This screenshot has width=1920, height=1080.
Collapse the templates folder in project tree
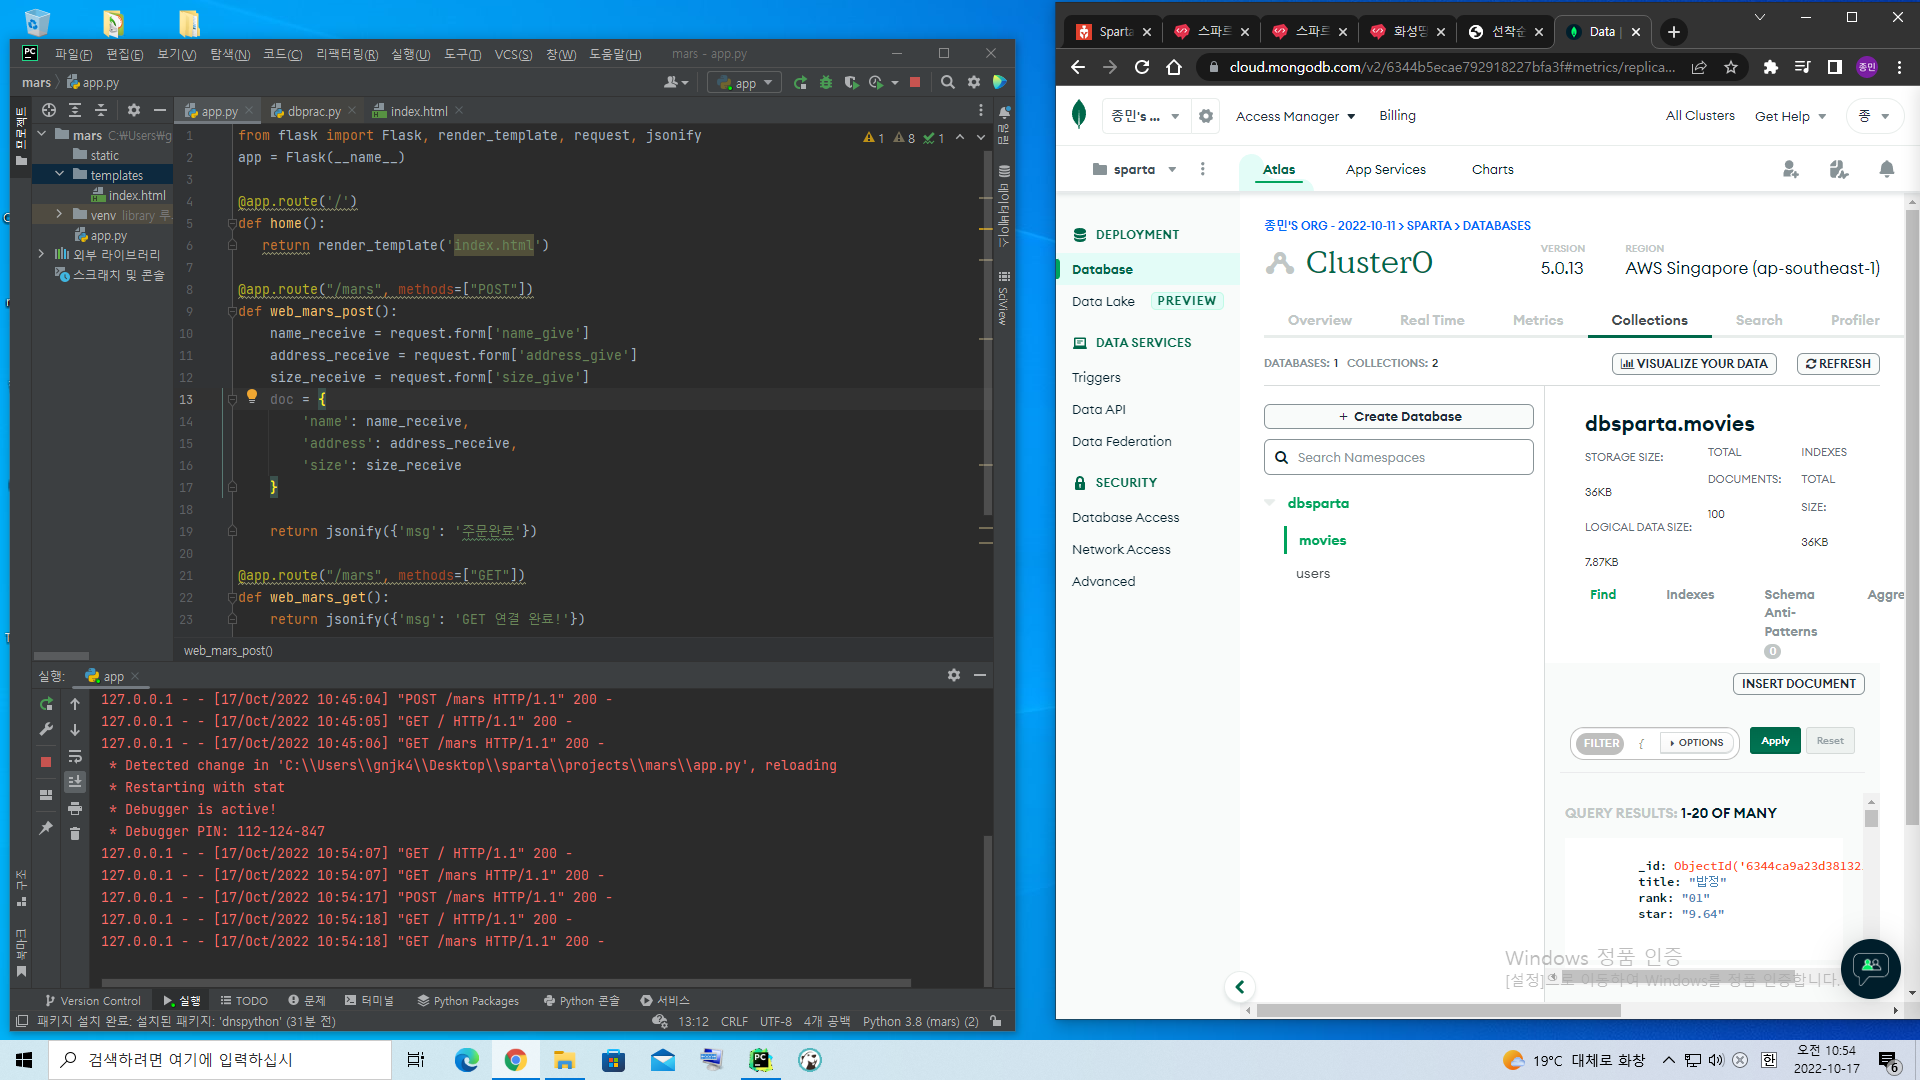tap(59, 174)
